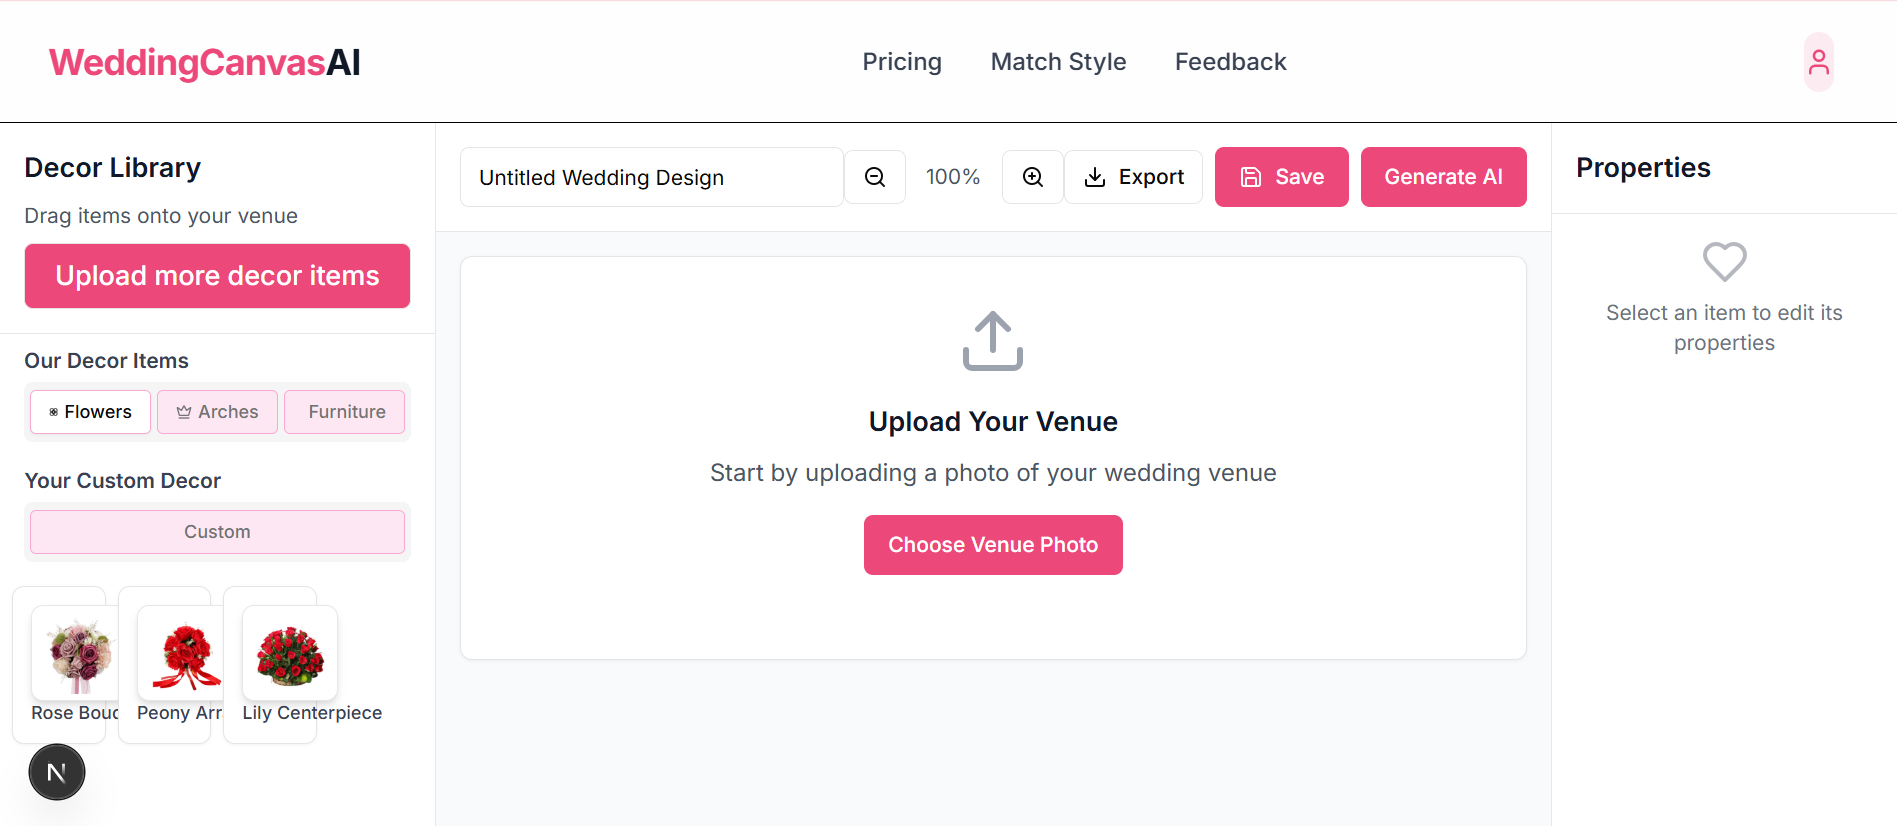The width and height of the screenshot is (1897, 826).
Task: Open the Next.js dev tools badge
Action: [x=57, y=772]
